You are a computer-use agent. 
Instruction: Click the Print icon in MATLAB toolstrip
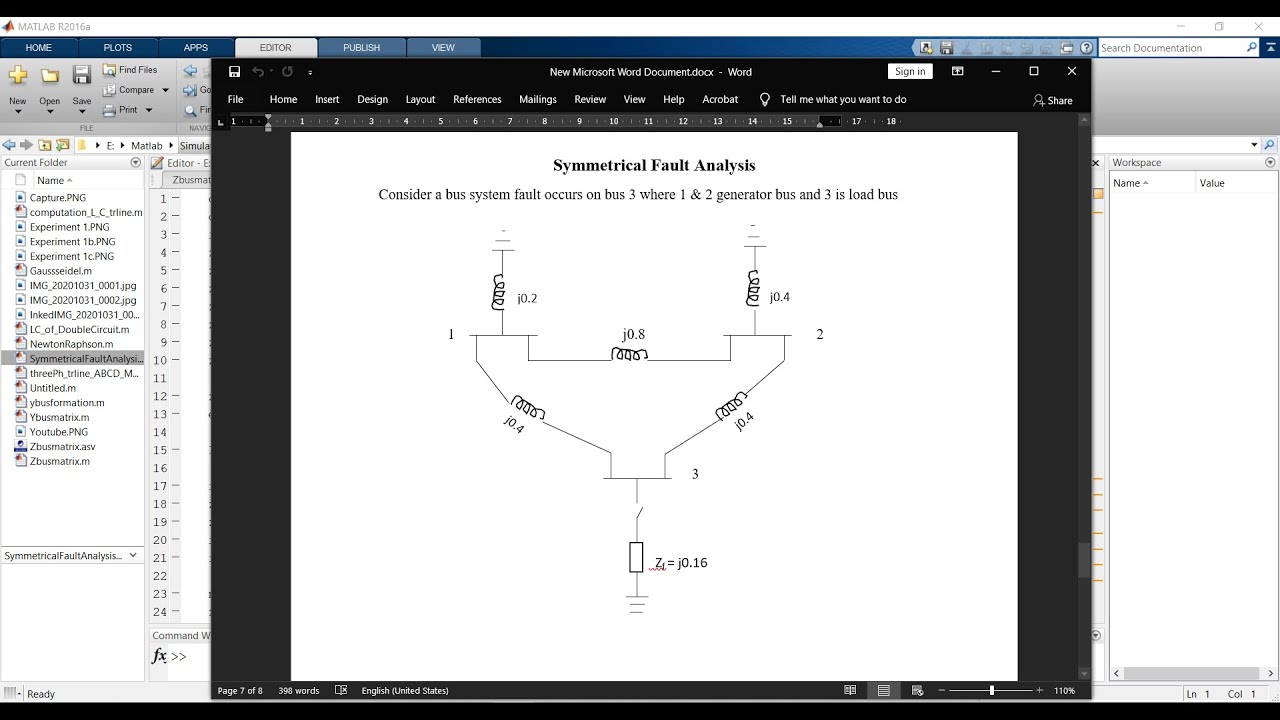[x=110, y=110]
